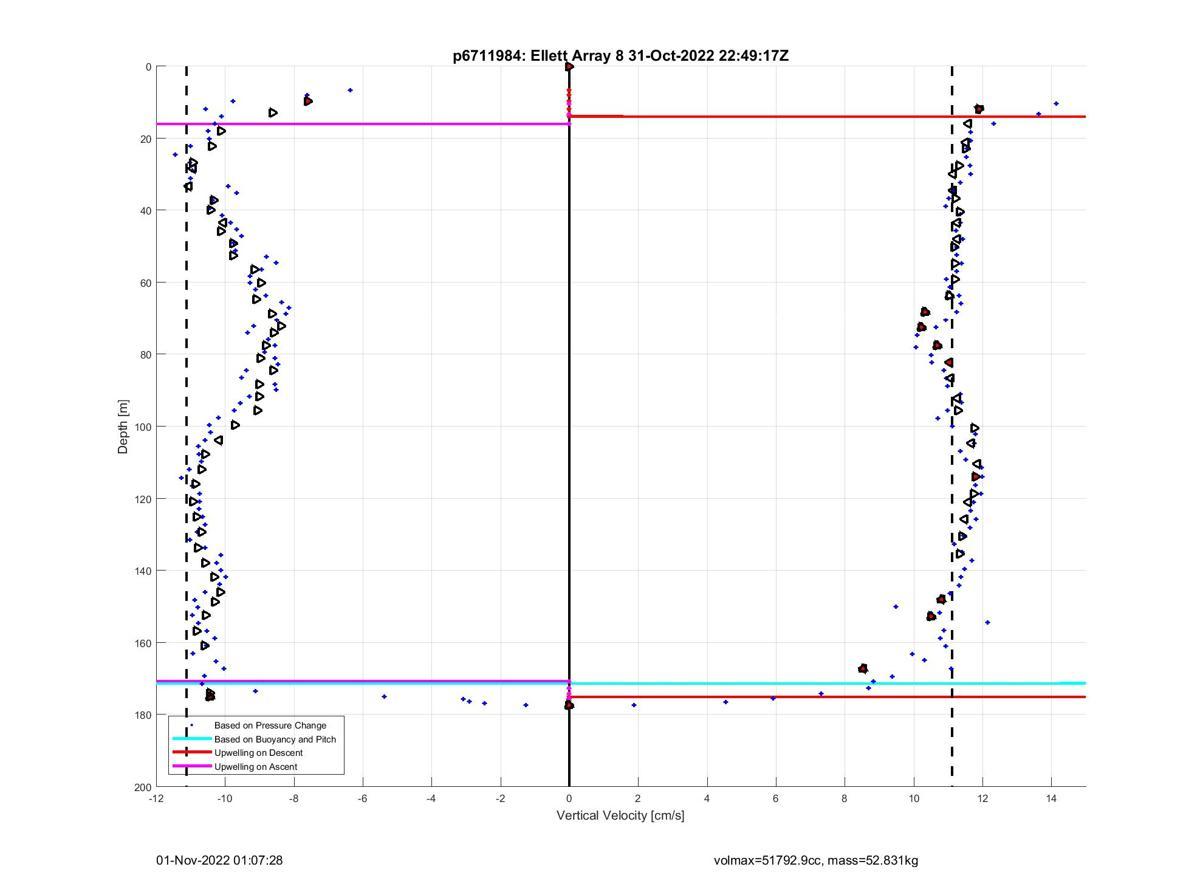Click the timestamp '01-Nov-2022 01:07:28'
Viewport: 1200px width, 885px height.
(219, 860)
